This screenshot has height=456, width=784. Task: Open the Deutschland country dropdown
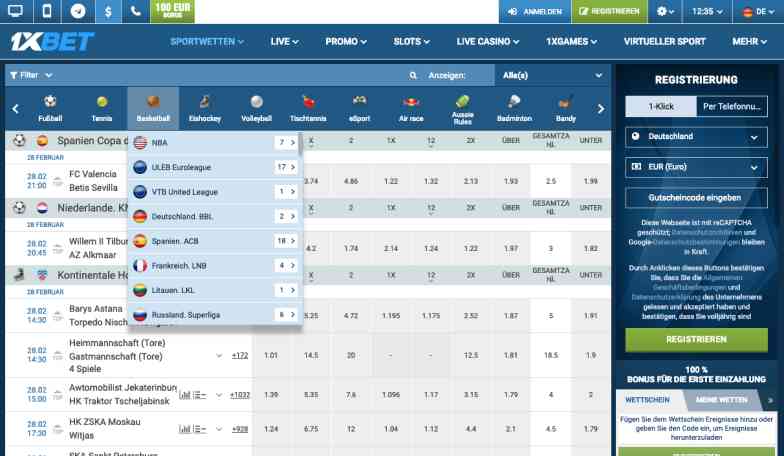point(696,136)
